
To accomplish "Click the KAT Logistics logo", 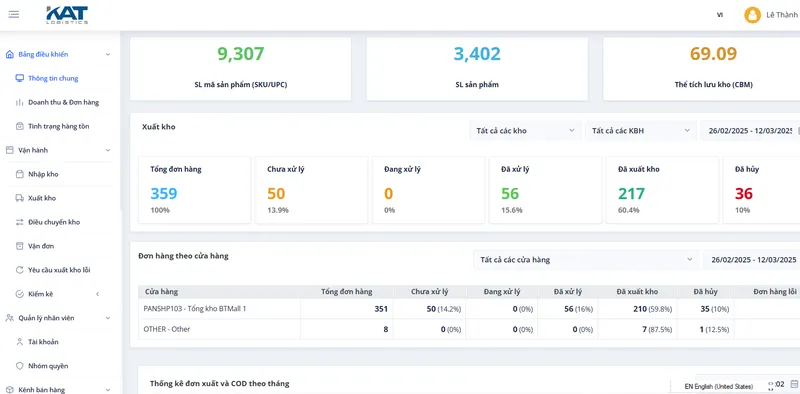I will click(67, 15).
